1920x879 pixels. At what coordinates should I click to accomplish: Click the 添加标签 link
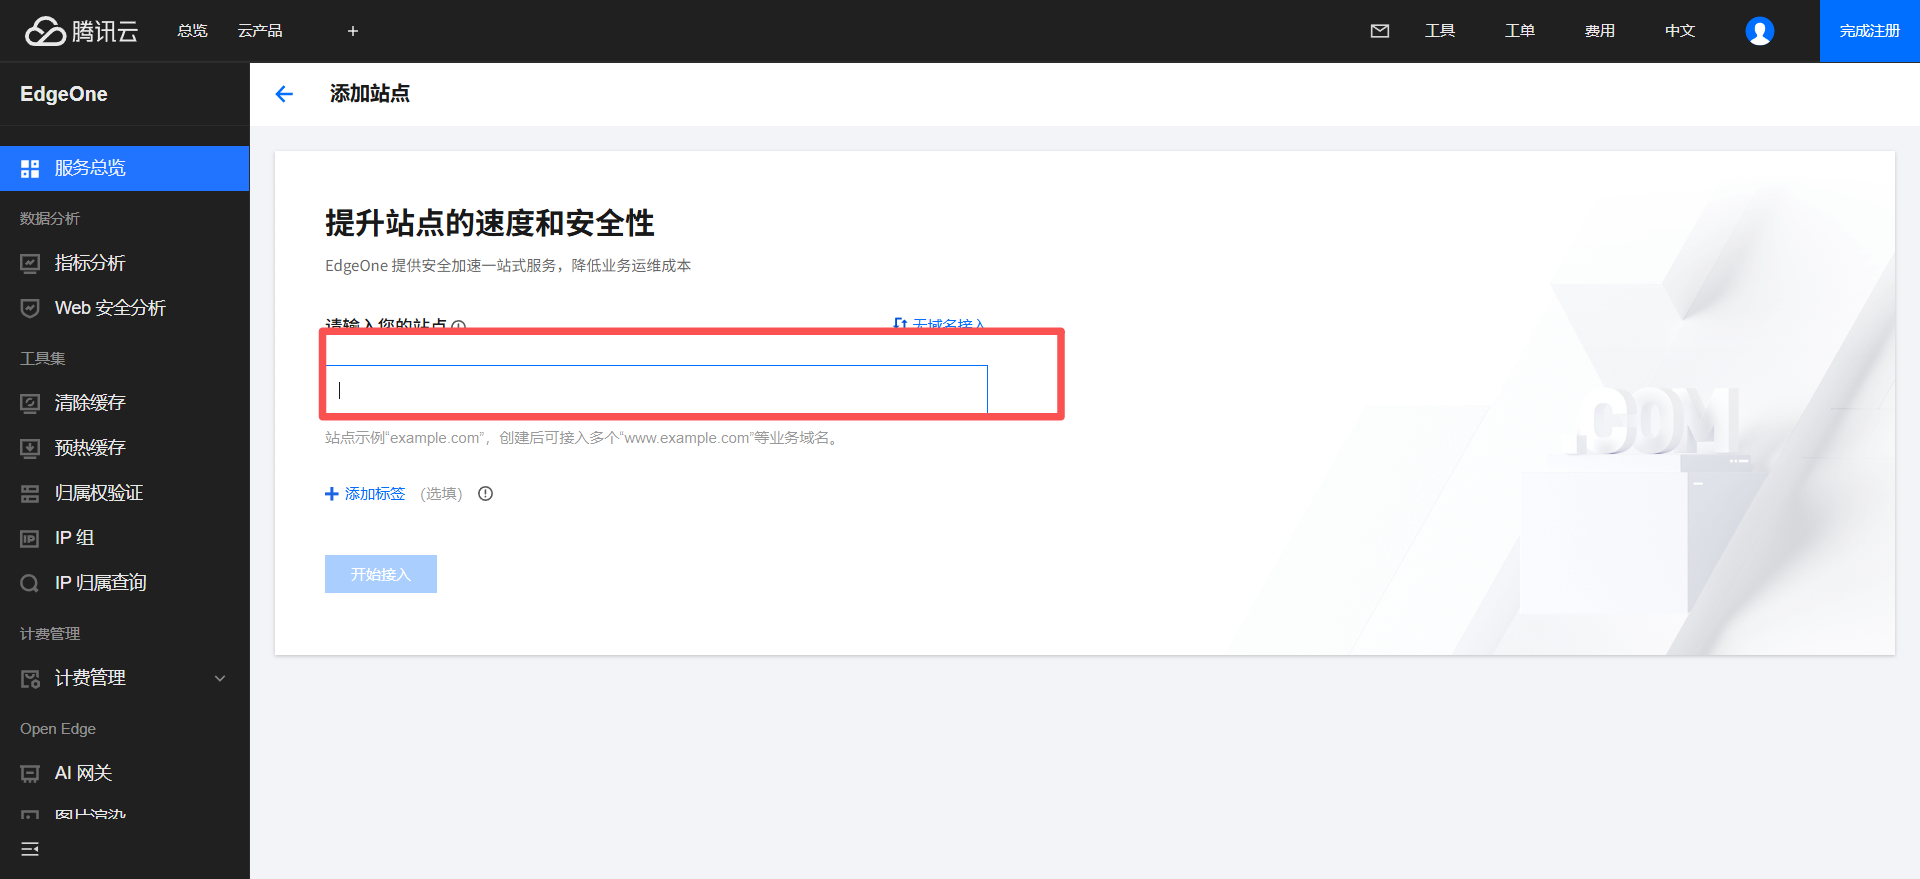pyautogui.click(x=375, y=494)
